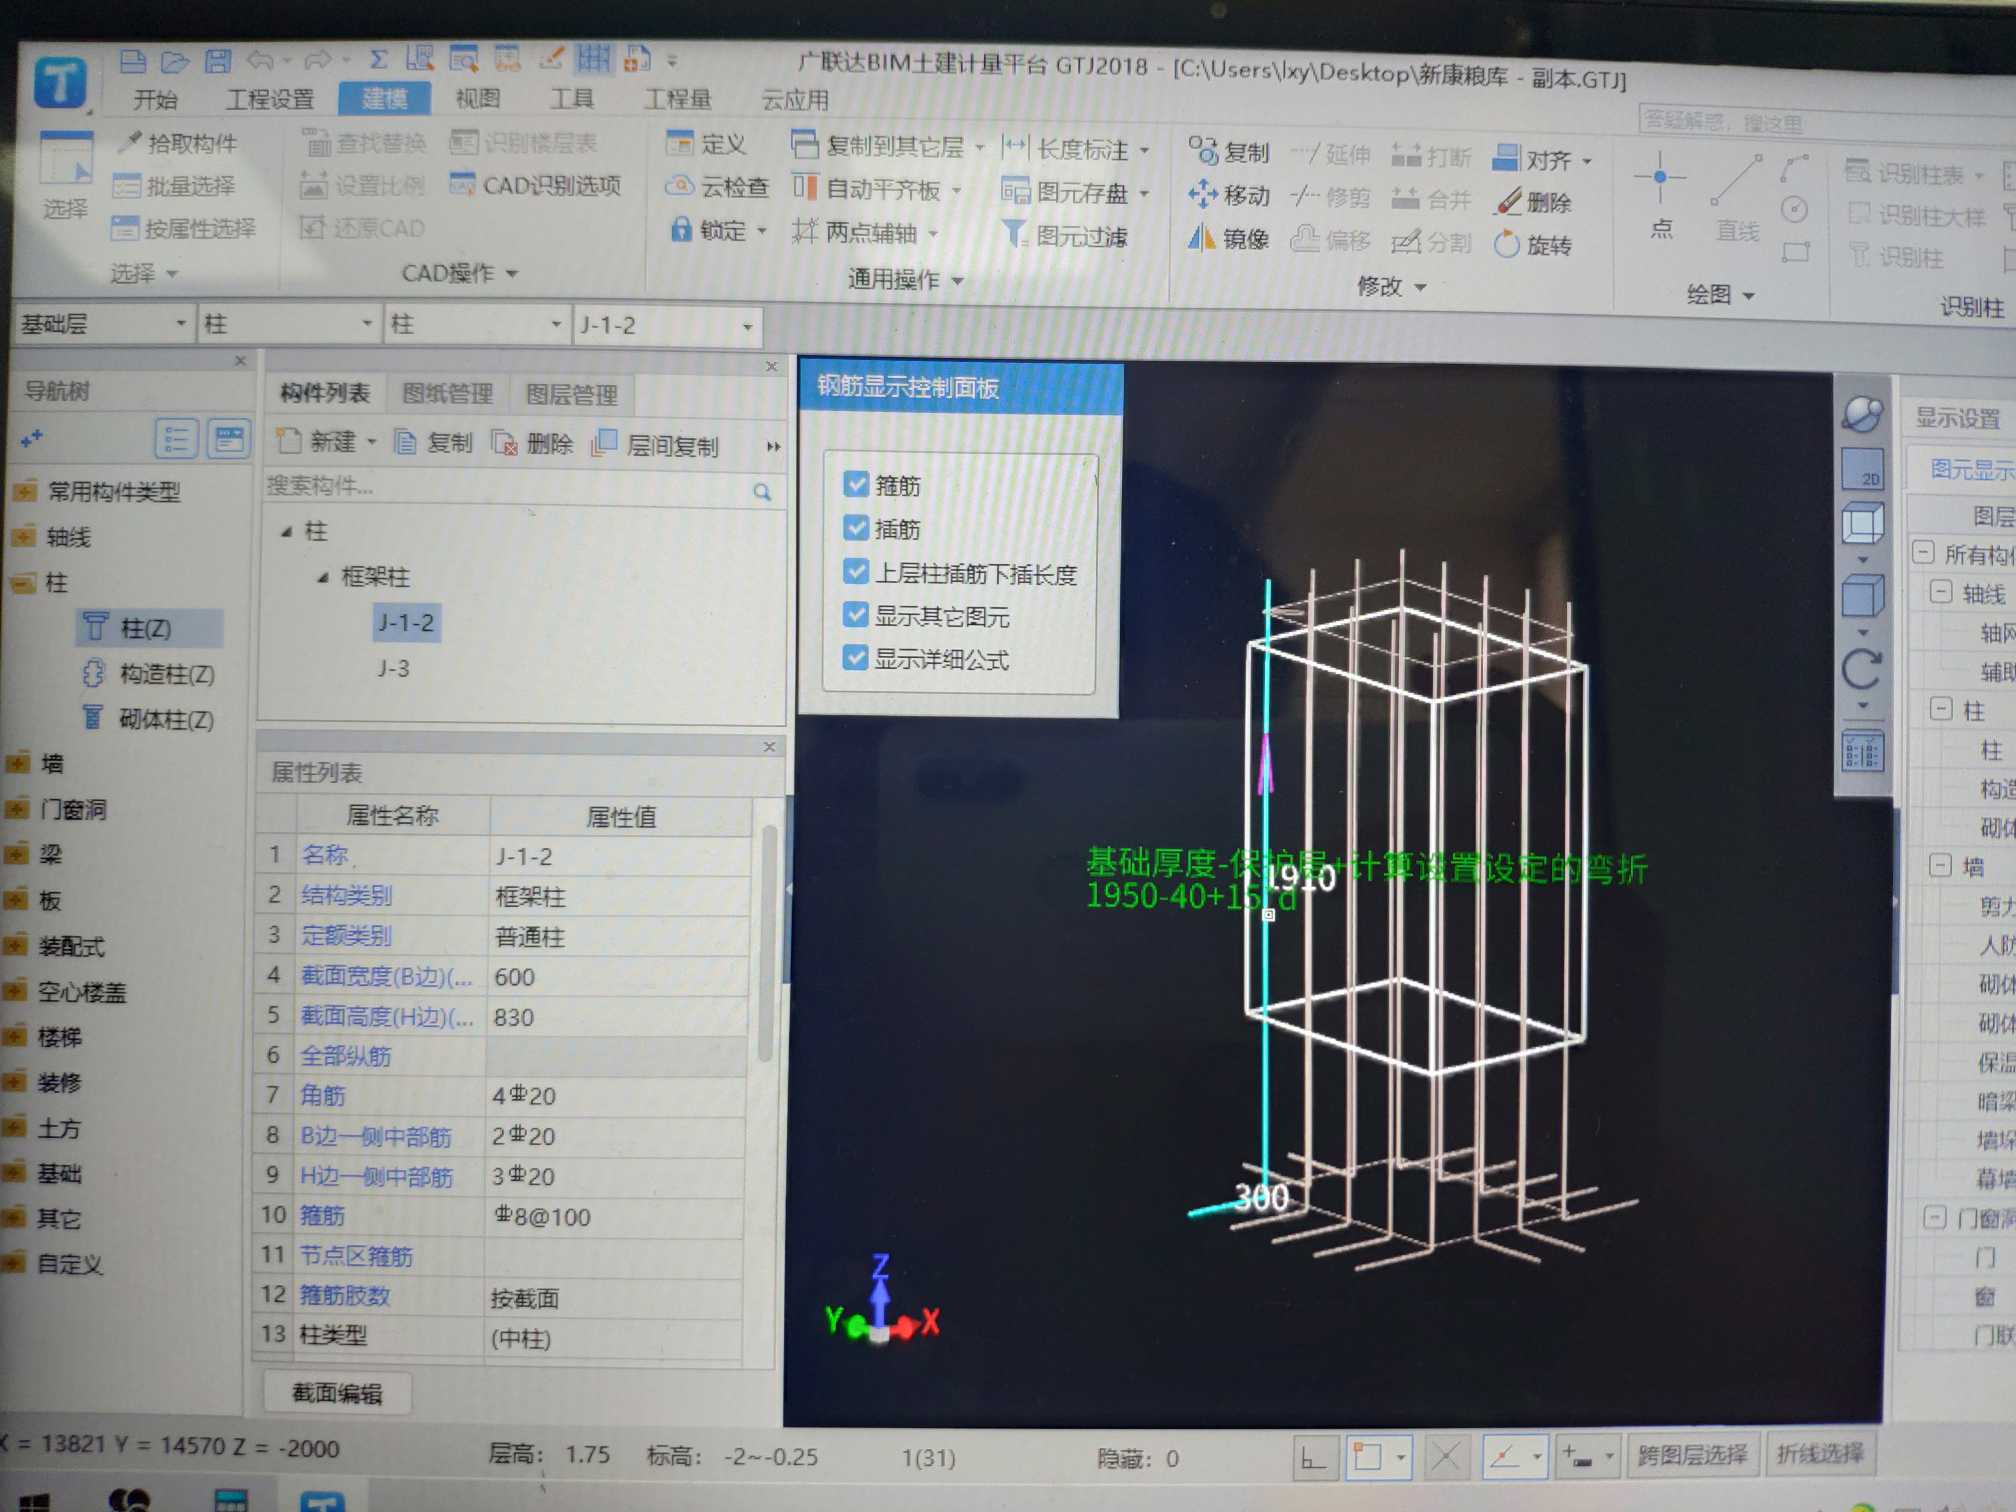Toggle 轴线 checkbox in display settings
This screenshot has height=1512, width=2016.
(1941, 591)
